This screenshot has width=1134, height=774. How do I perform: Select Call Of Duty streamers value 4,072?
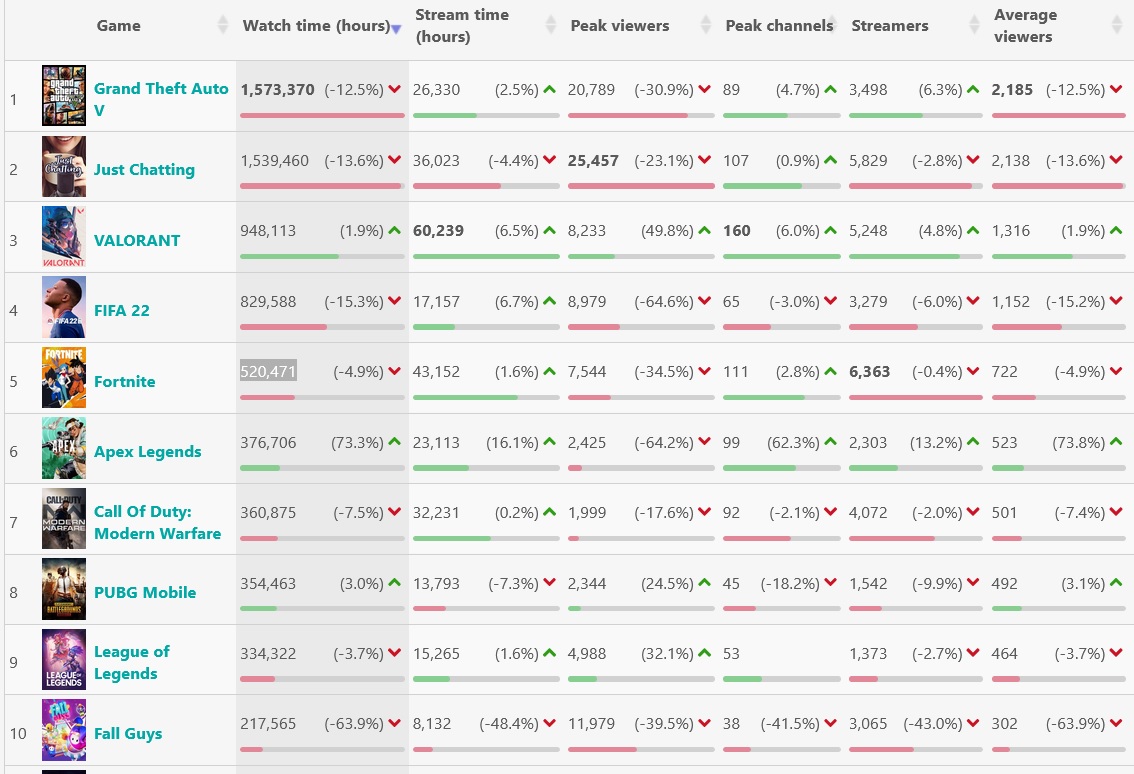point(868,513)
